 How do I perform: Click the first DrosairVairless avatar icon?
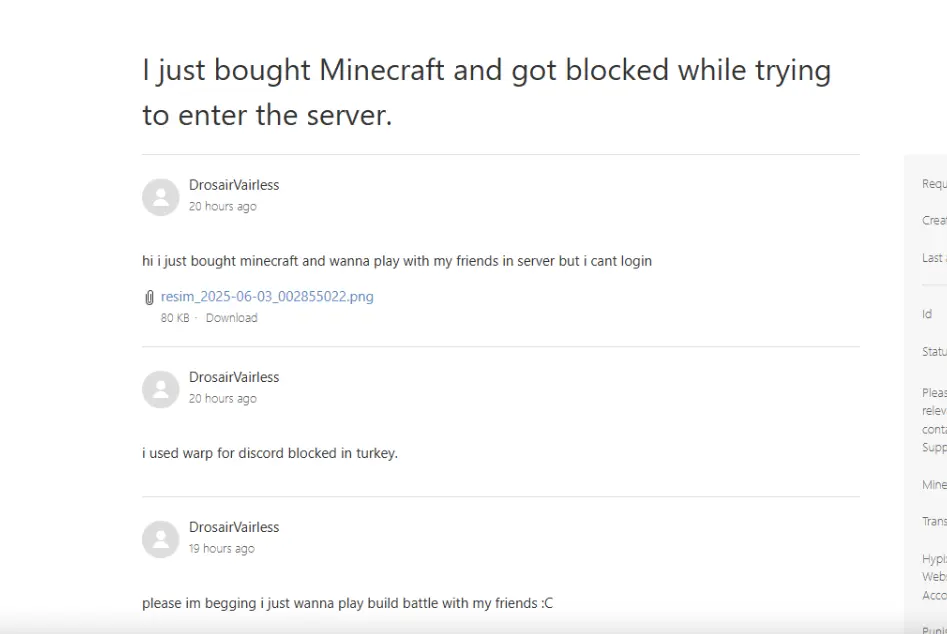click(161, 197)
